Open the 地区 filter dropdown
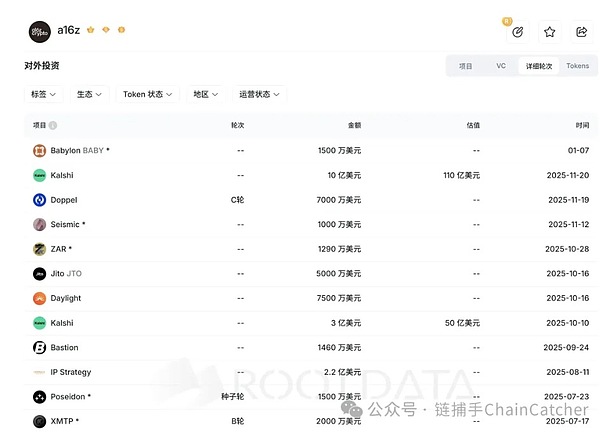600x443 pixels. pyautogui.click(x=206, y=94)
